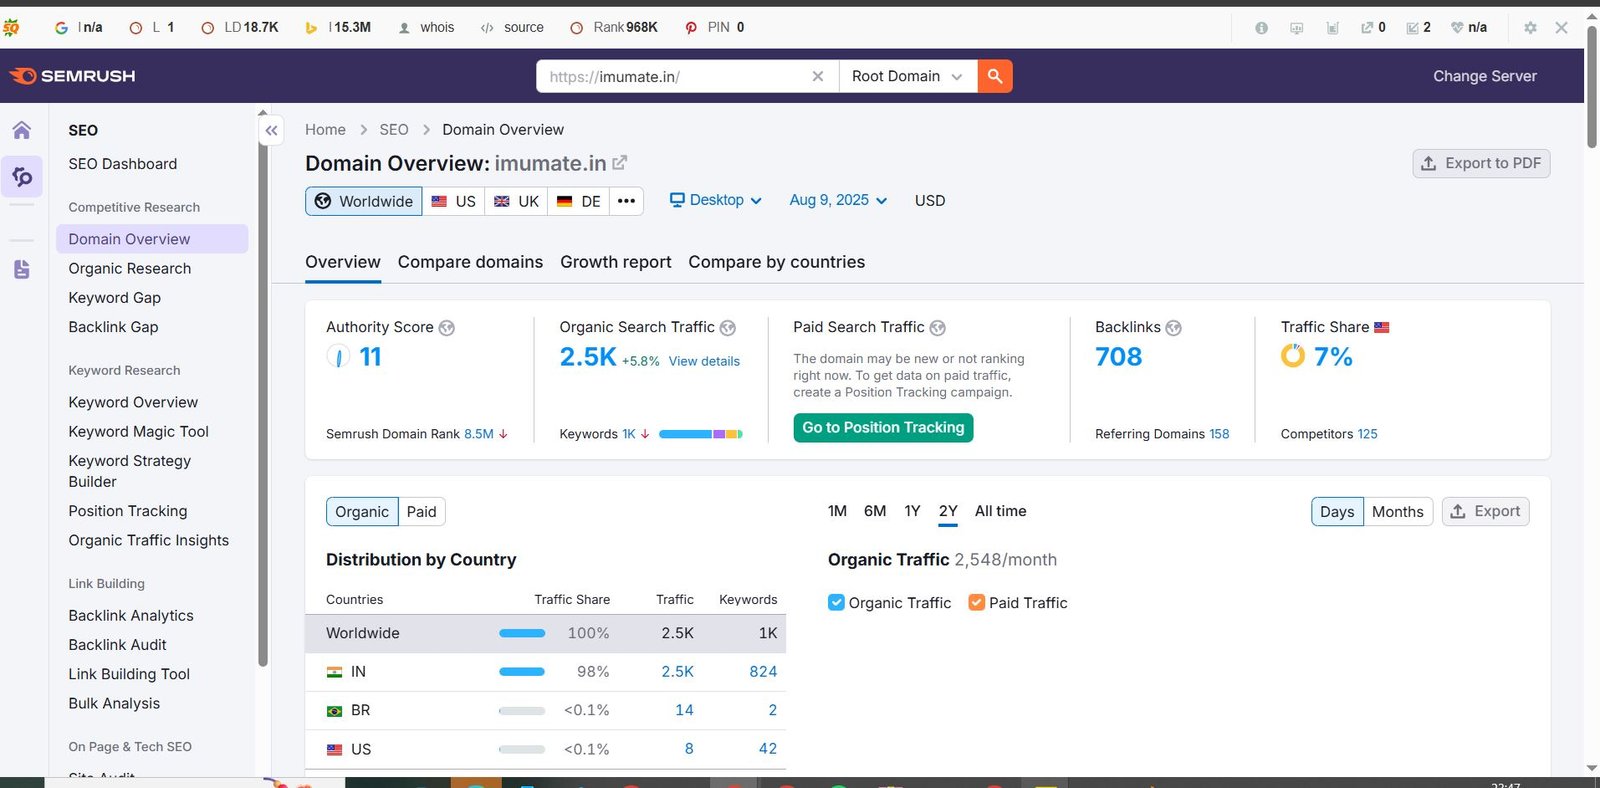The height and width of the screenshot is (788, 1600).
Task: Open the Root Domain dropdown
Action: tap(907, 76)
